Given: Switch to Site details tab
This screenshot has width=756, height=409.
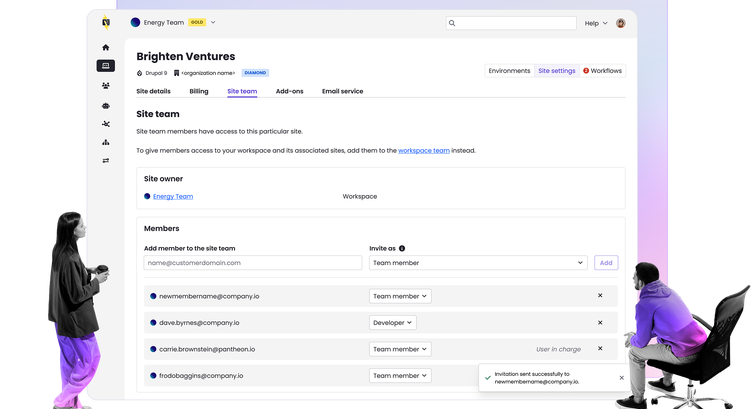Looking at the screenshot, I should click(153, 91).
